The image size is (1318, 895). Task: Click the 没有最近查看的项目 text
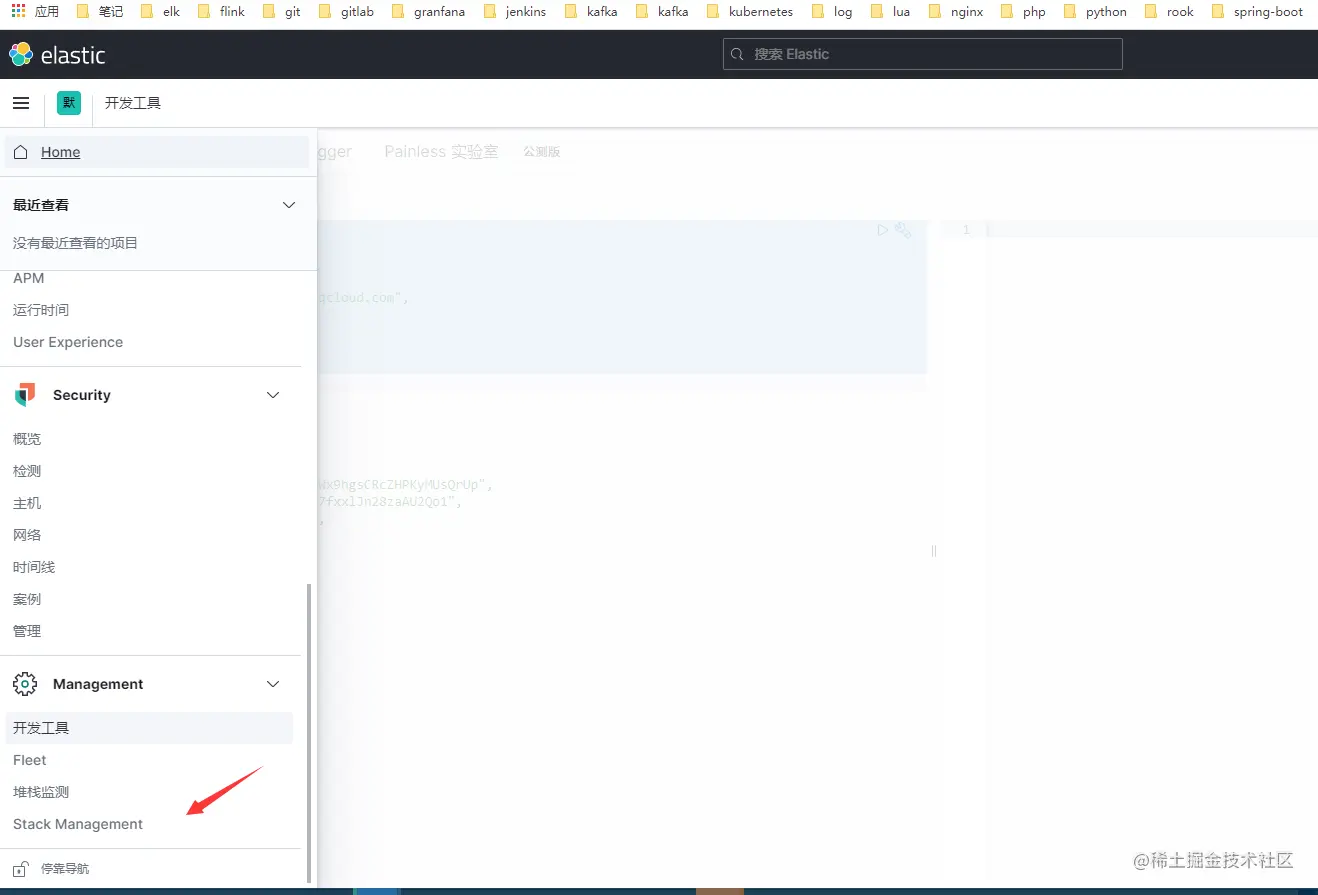(75, 243)
